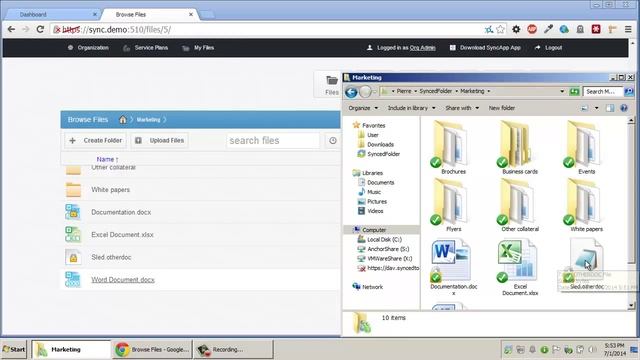This screenshot has height=360, width=640.
Task: Select Local Disk (C:) in navigation pane
Action: pos(380,240)
